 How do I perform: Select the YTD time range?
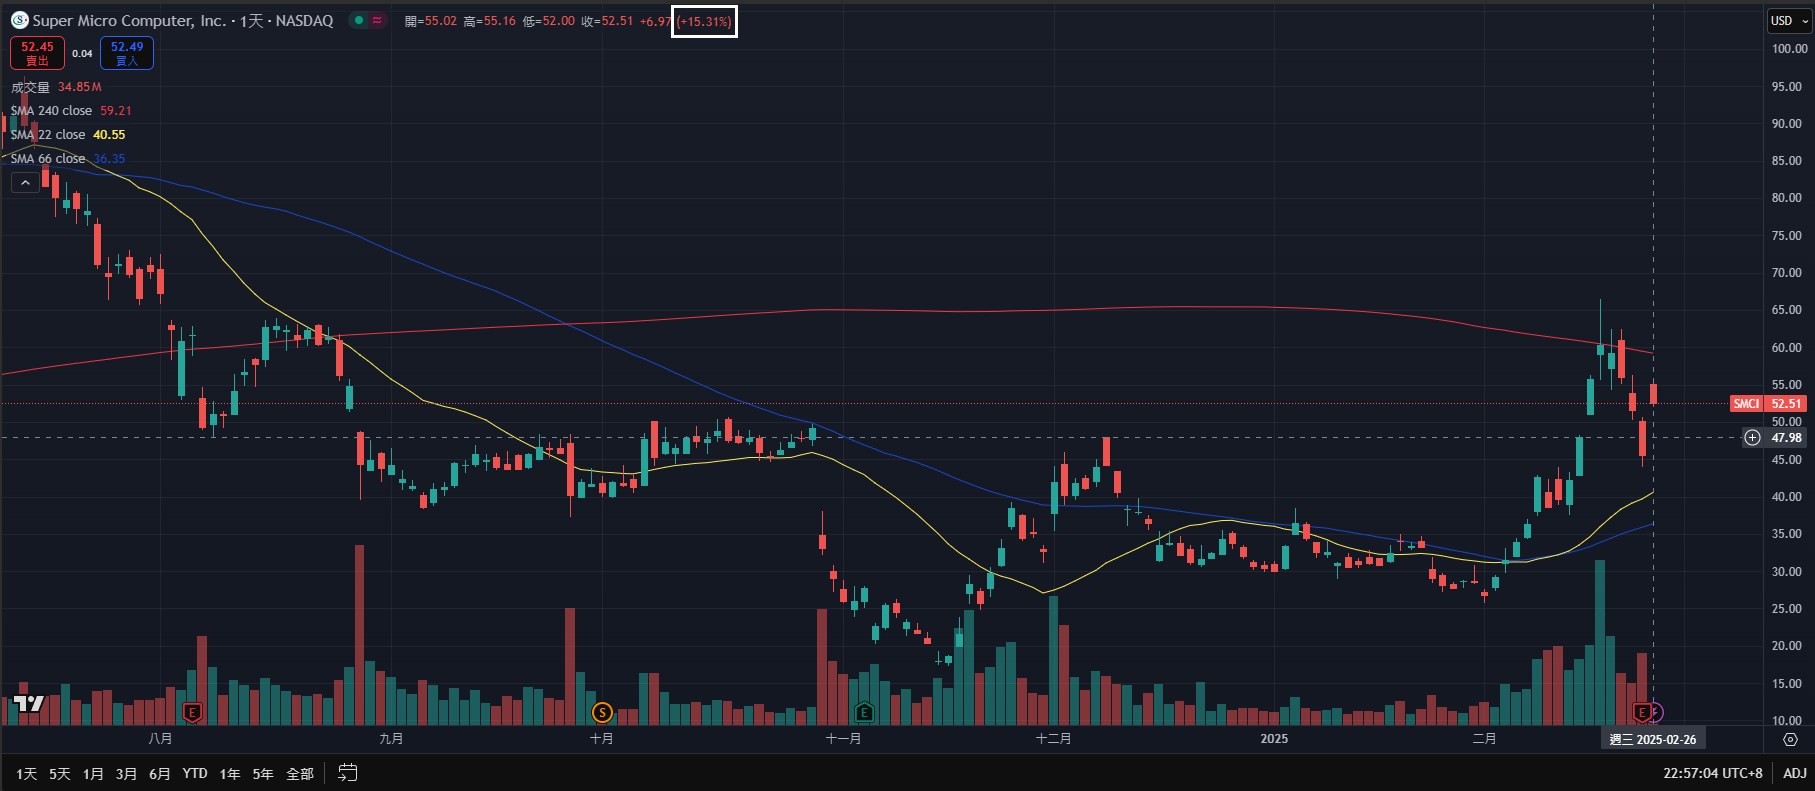tap(195, 773)
